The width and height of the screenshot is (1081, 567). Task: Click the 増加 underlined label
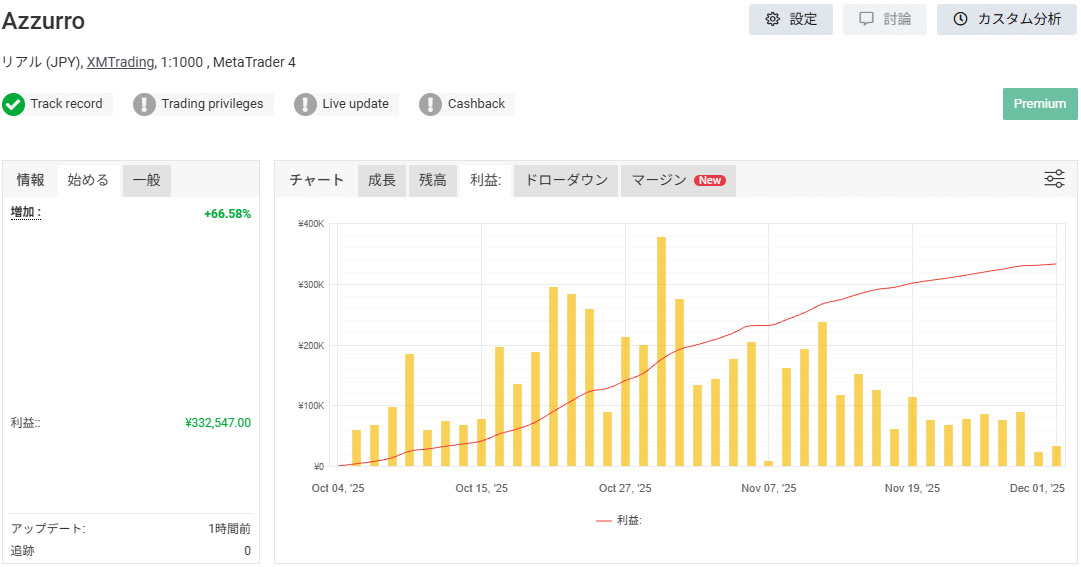tap(26, 212)
